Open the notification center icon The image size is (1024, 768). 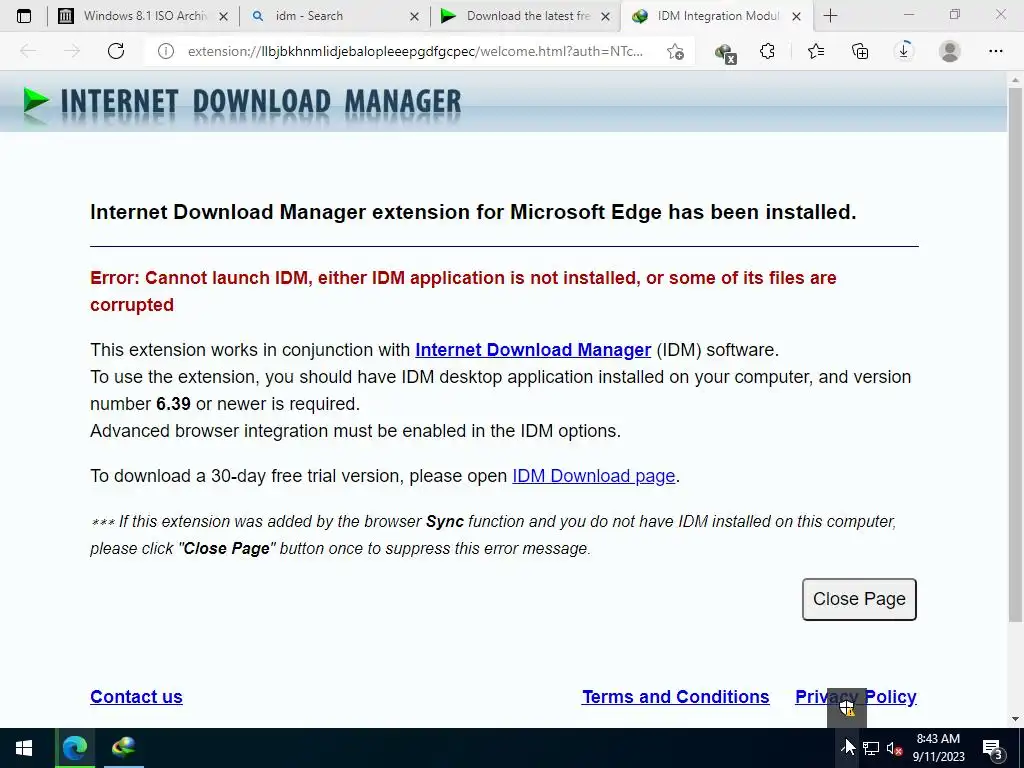tap(993, 748)
